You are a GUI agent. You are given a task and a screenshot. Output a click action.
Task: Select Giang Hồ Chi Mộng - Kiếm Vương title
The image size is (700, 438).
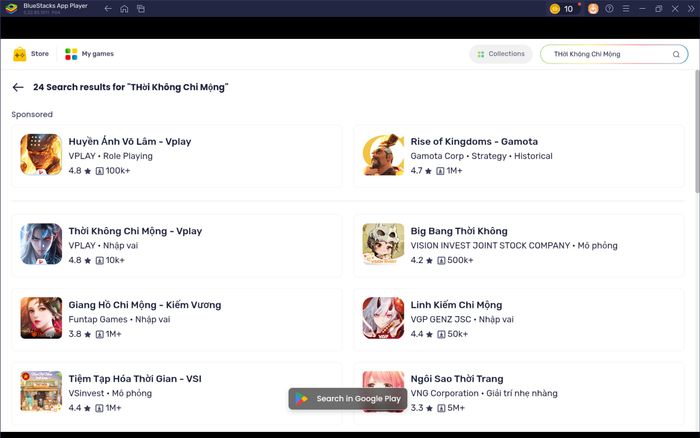coord(145,305)
